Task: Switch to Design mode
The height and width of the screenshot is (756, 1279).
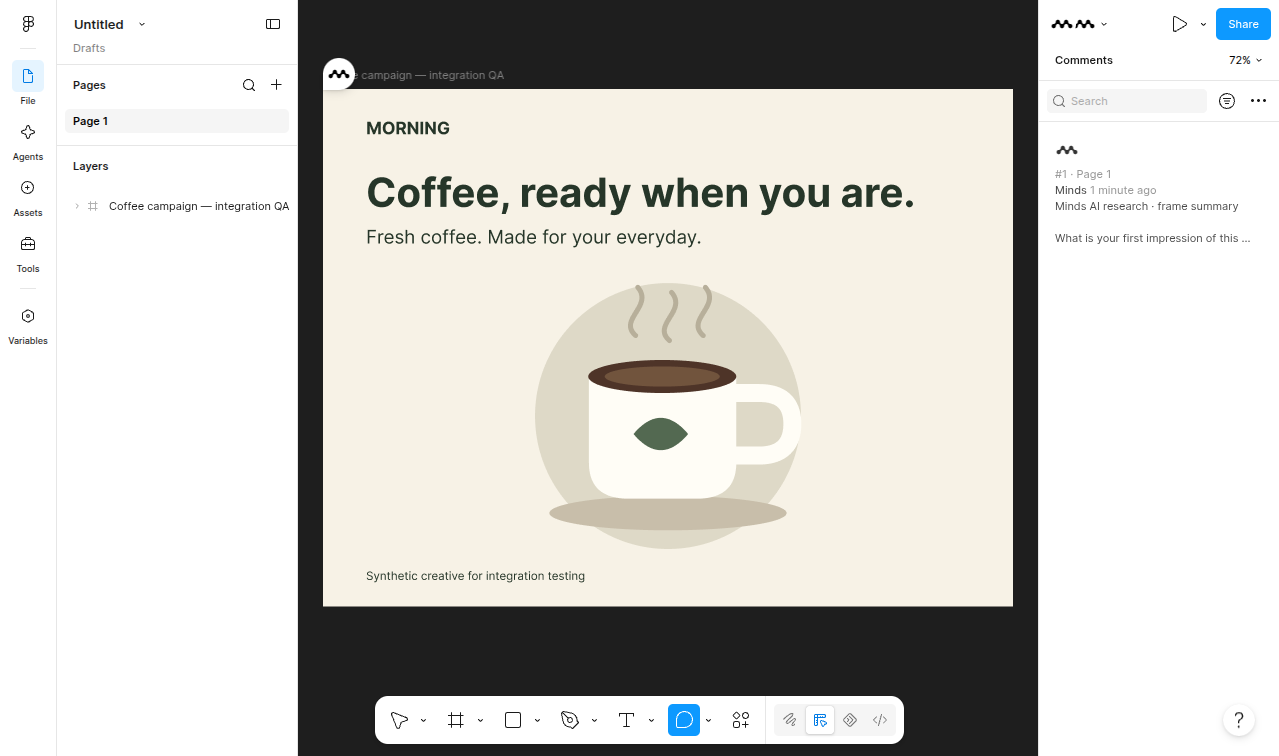Action: pos(820,720)
